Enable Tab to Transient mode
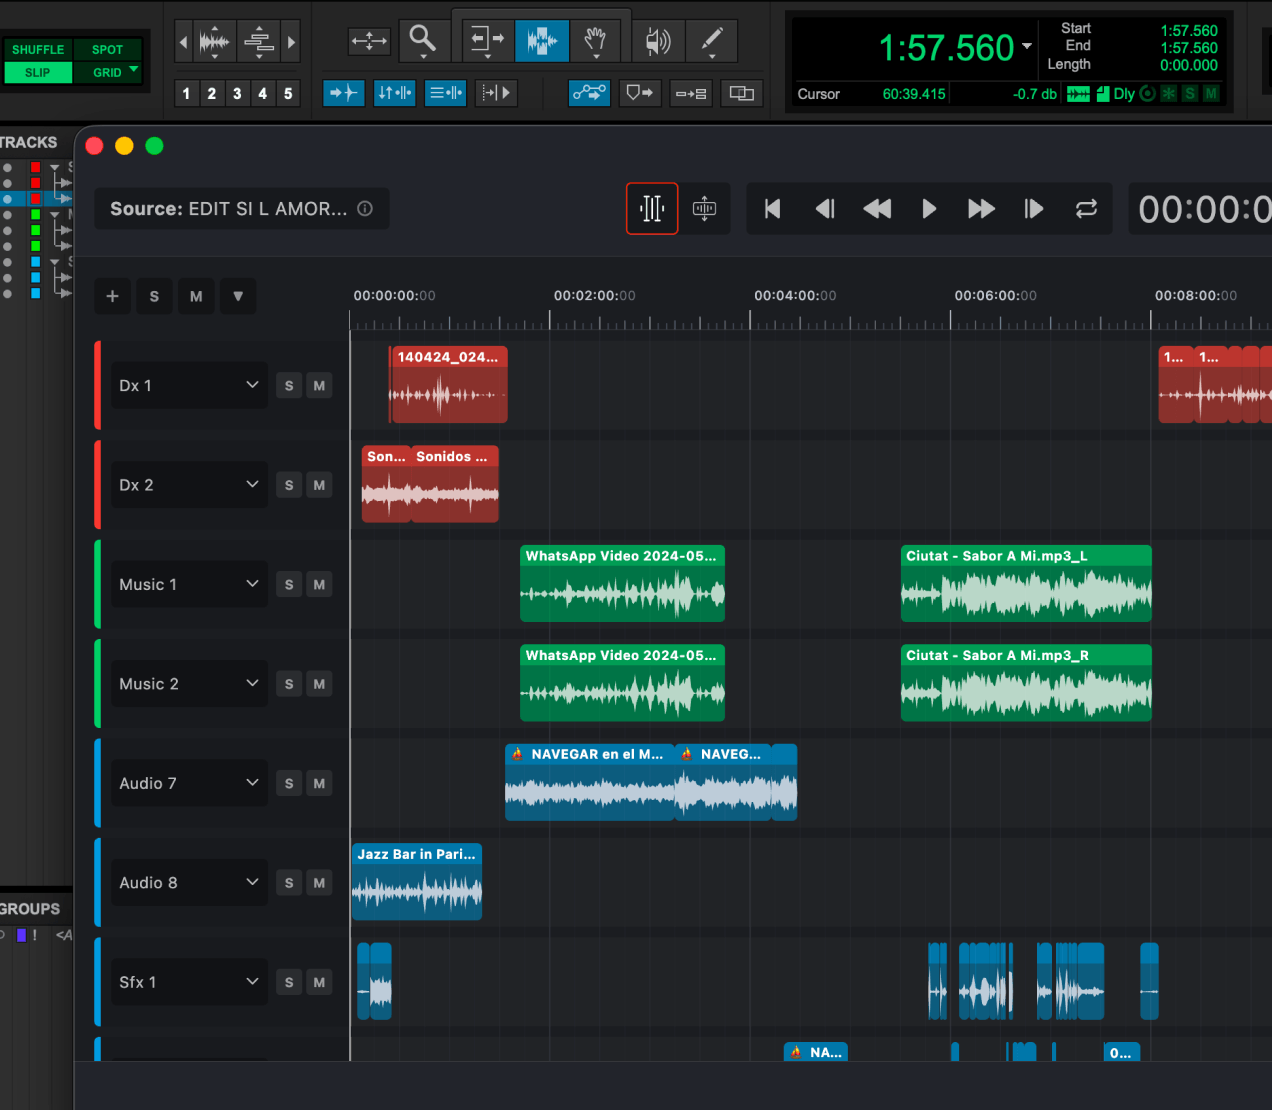The width and height of the screenshot is (1272, 1110). pos(344,93)
